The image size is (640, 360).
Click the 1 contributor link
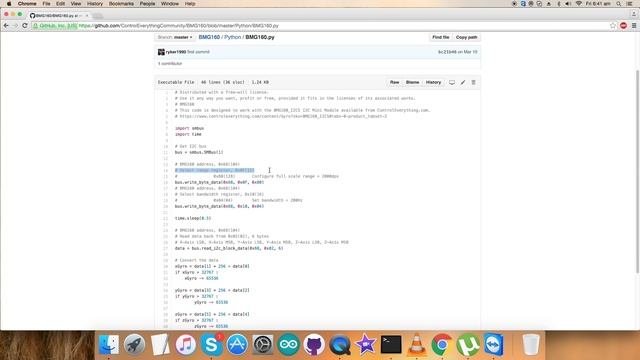point(170,64)
